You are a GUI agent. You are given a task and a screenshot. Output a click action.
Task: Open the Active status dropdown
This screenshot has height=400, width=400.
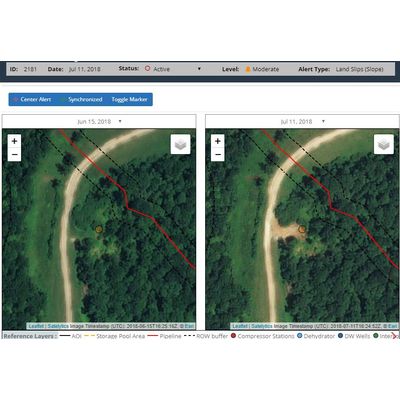click(x=173, y=69)
